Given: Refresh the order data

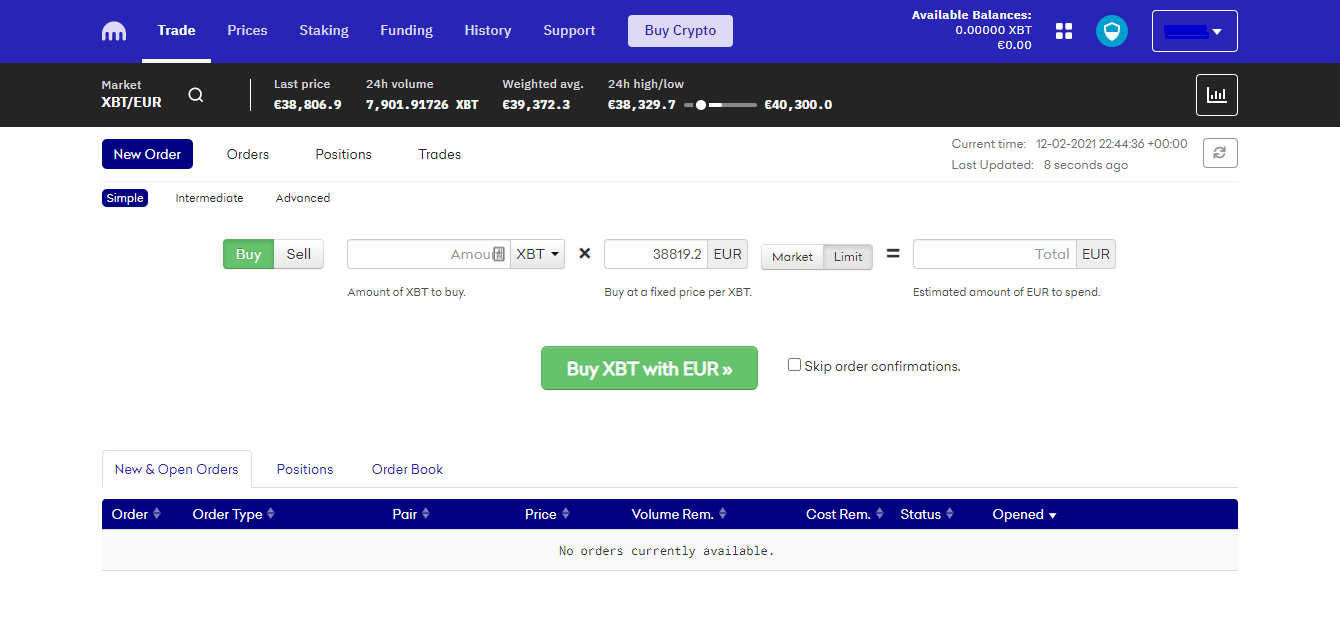Looking at the screenshot, I should (x=1219, y=153).
